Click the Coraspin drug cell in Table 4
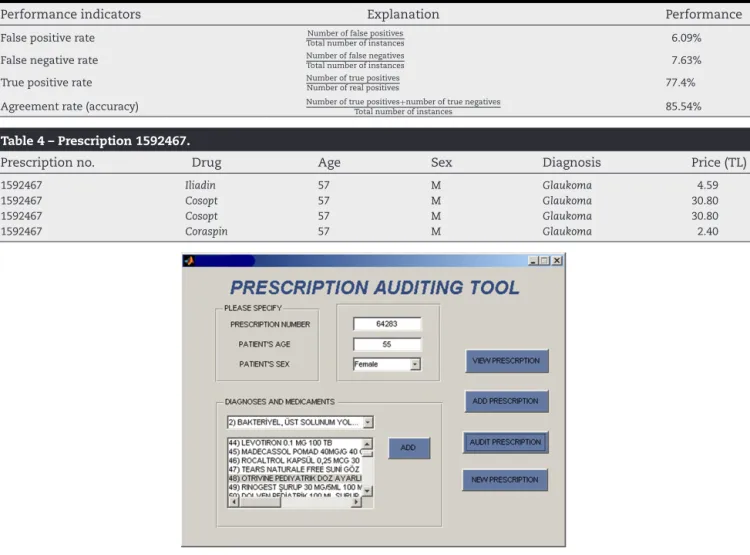Screen dimensions: 750x555 click(x=206, y=232)
